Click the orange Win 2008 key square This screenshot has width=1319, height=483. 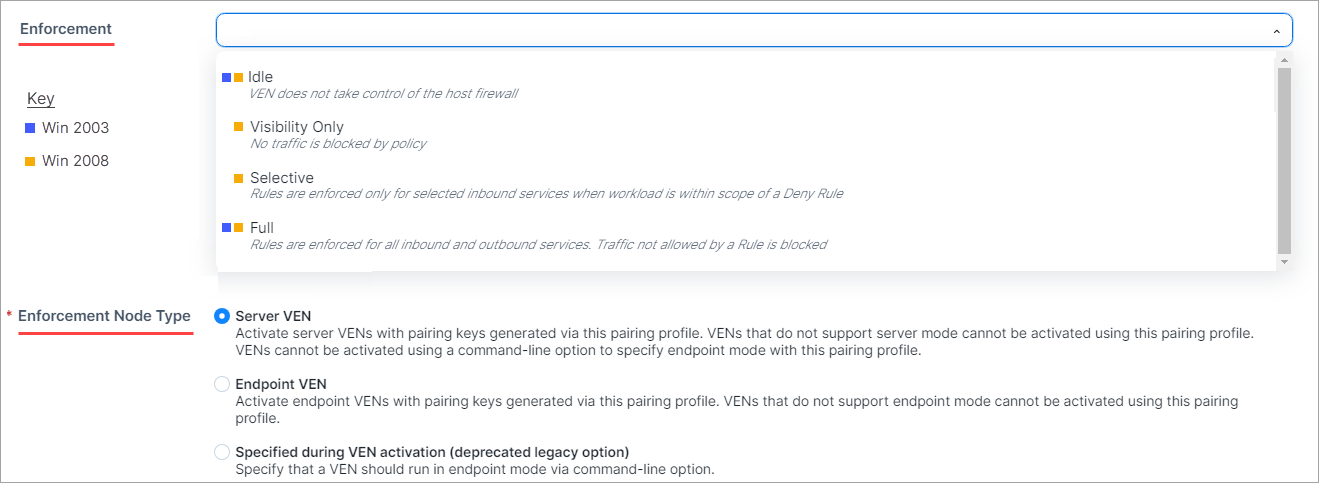coord(30,161)
